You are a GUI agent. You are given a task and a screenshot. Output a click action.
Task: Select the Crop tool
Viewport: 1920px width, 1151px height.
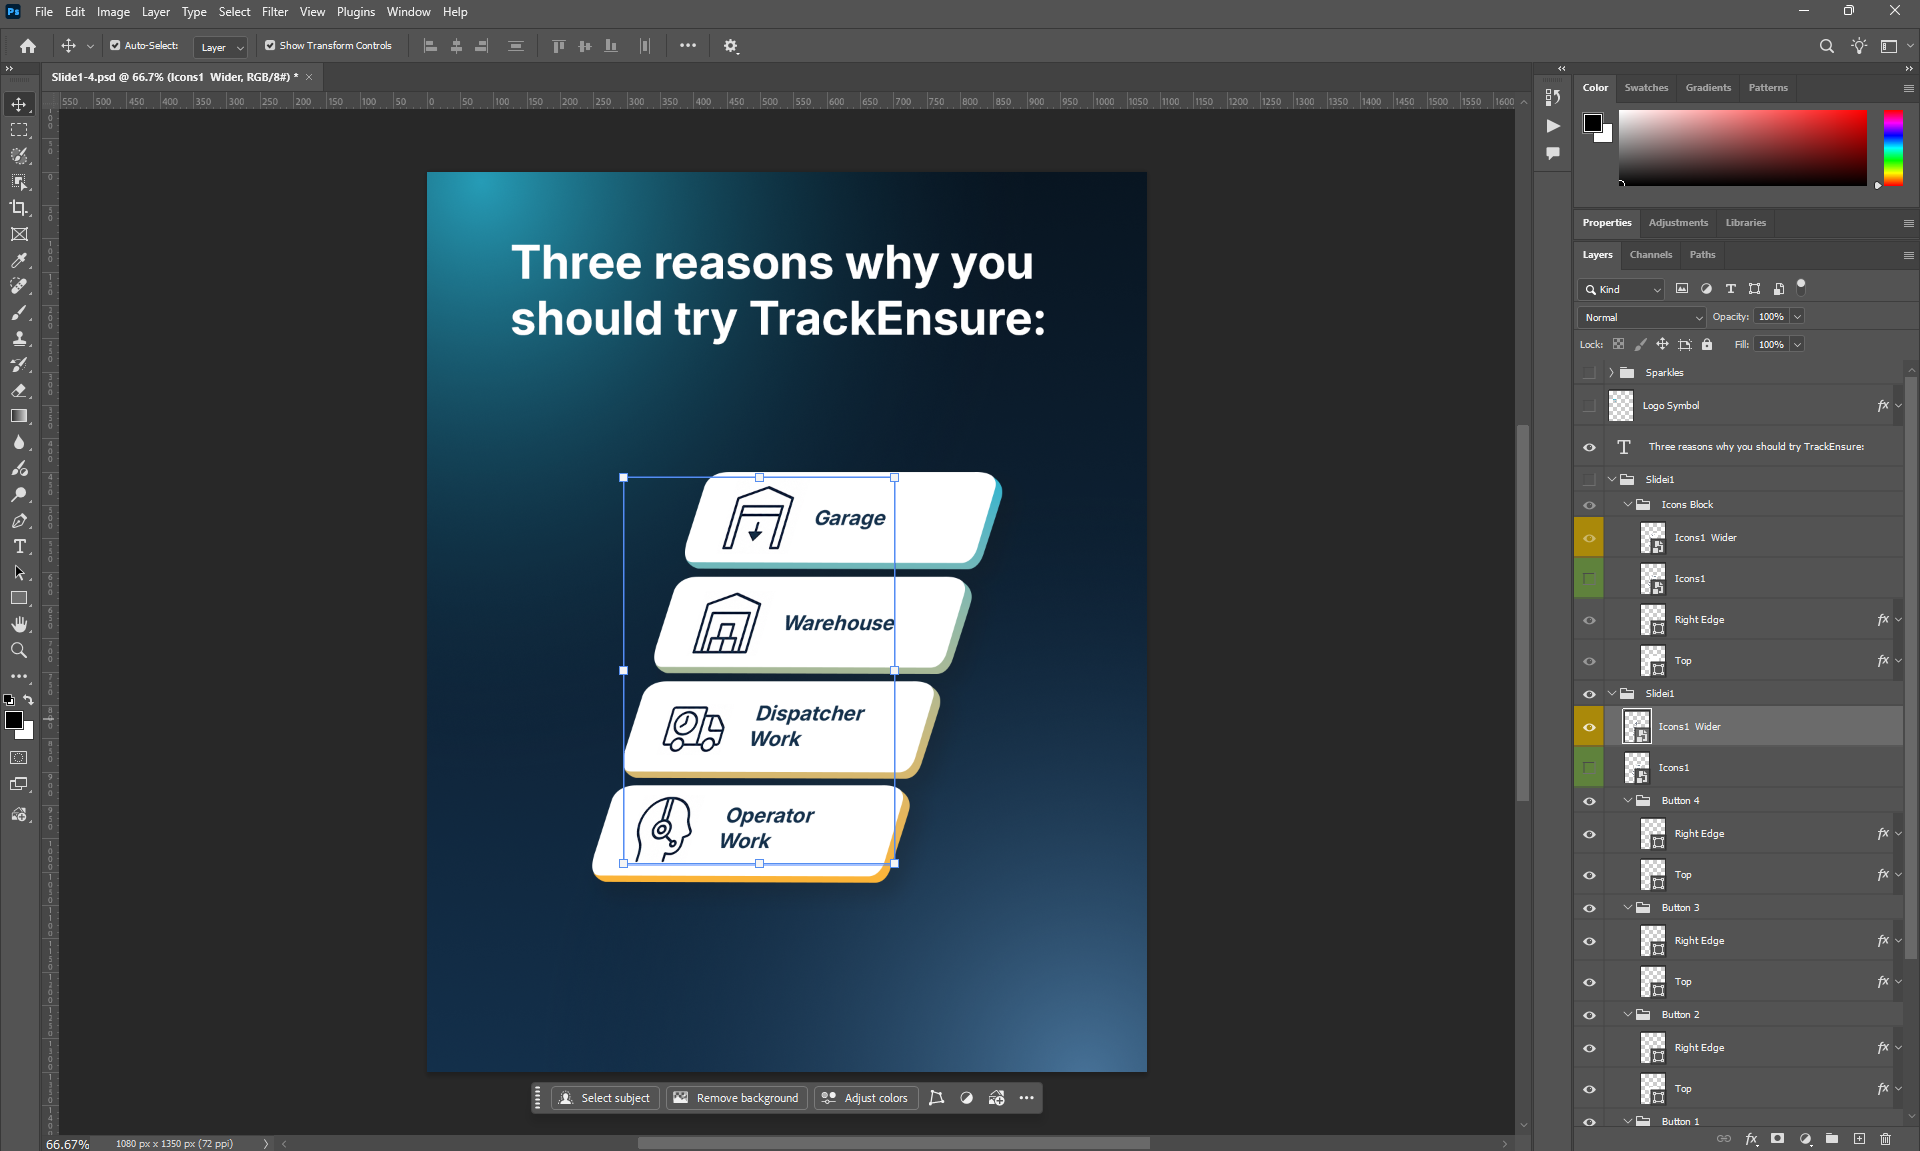tap(19, 208)
